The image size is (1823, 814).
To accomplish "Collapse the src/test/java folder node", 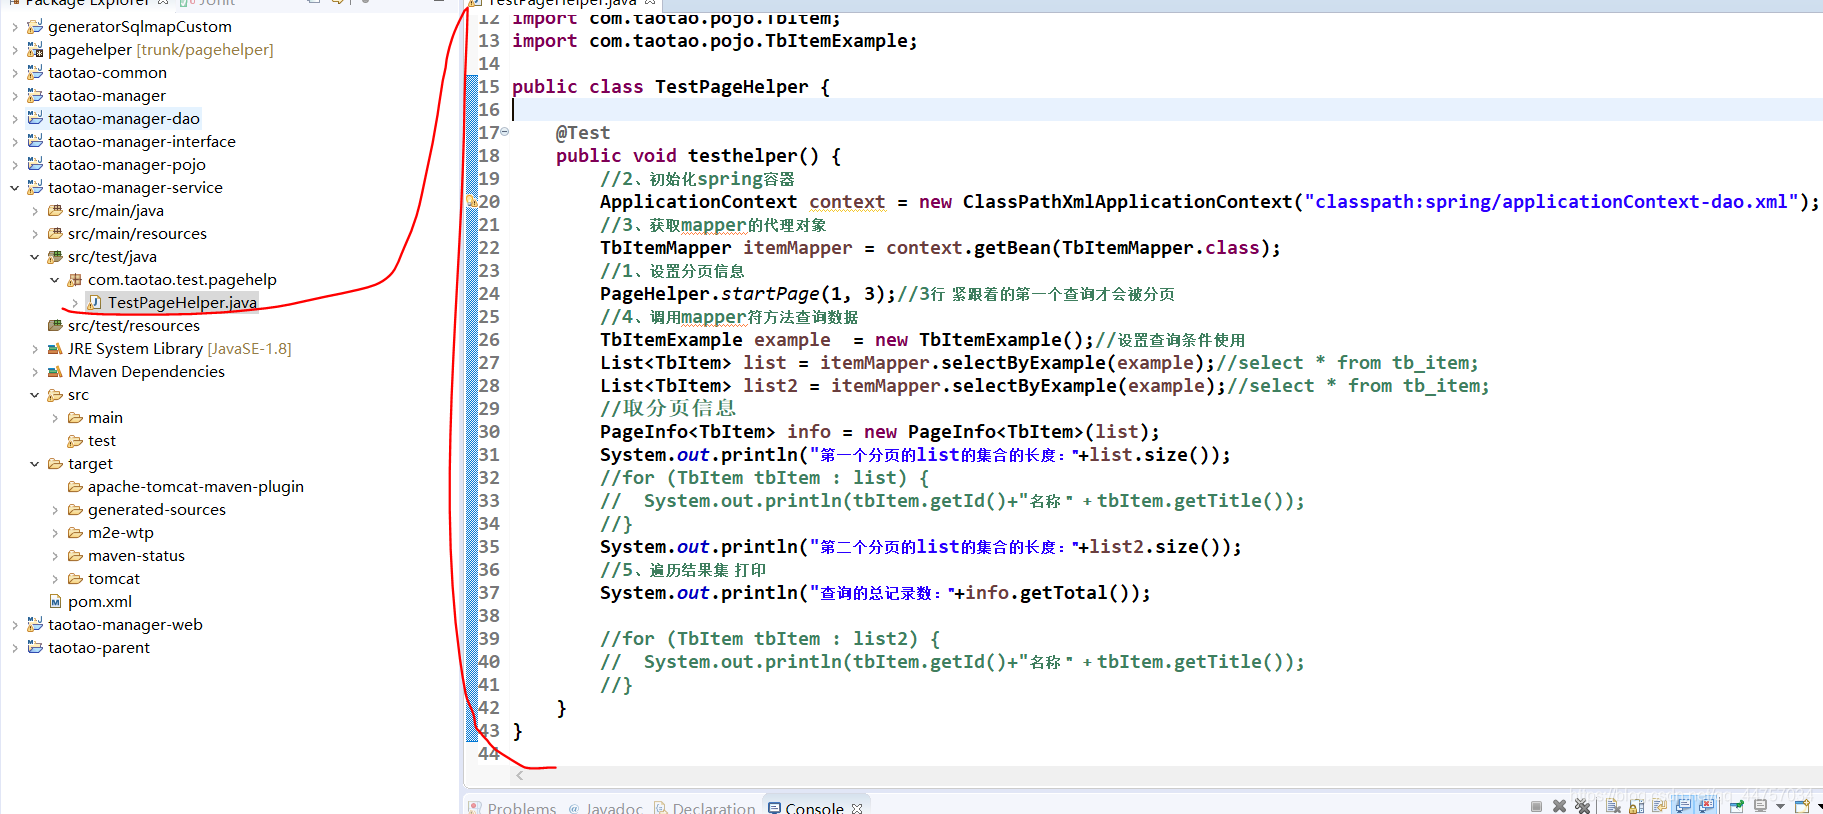I will [34, 257].
